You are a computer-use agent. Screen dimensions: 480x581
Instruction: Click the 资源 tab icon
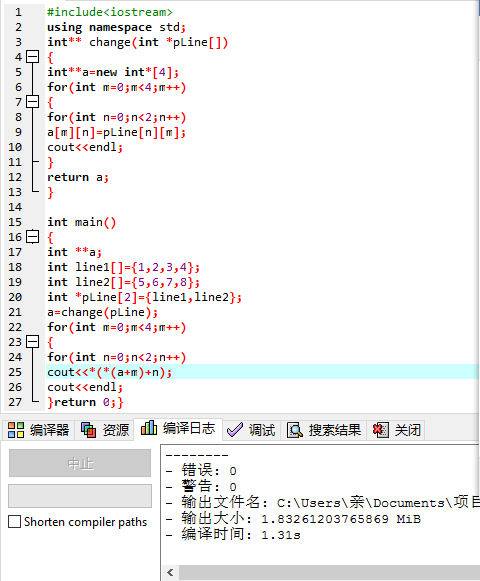[x=88, y=430]
